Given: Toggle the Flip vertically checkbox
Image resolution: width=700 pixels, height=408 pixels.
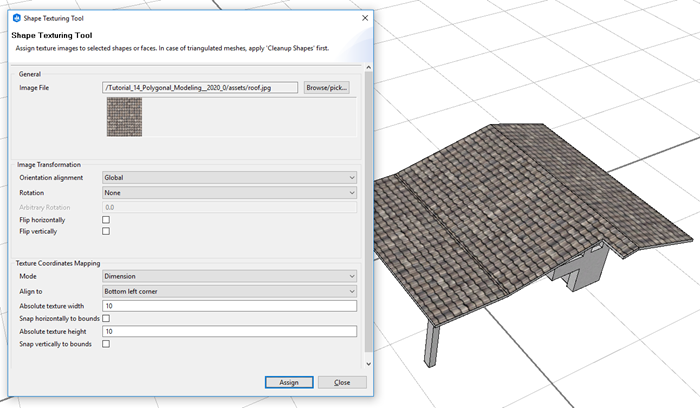Looking at the screenshot, I should (106, 231).
